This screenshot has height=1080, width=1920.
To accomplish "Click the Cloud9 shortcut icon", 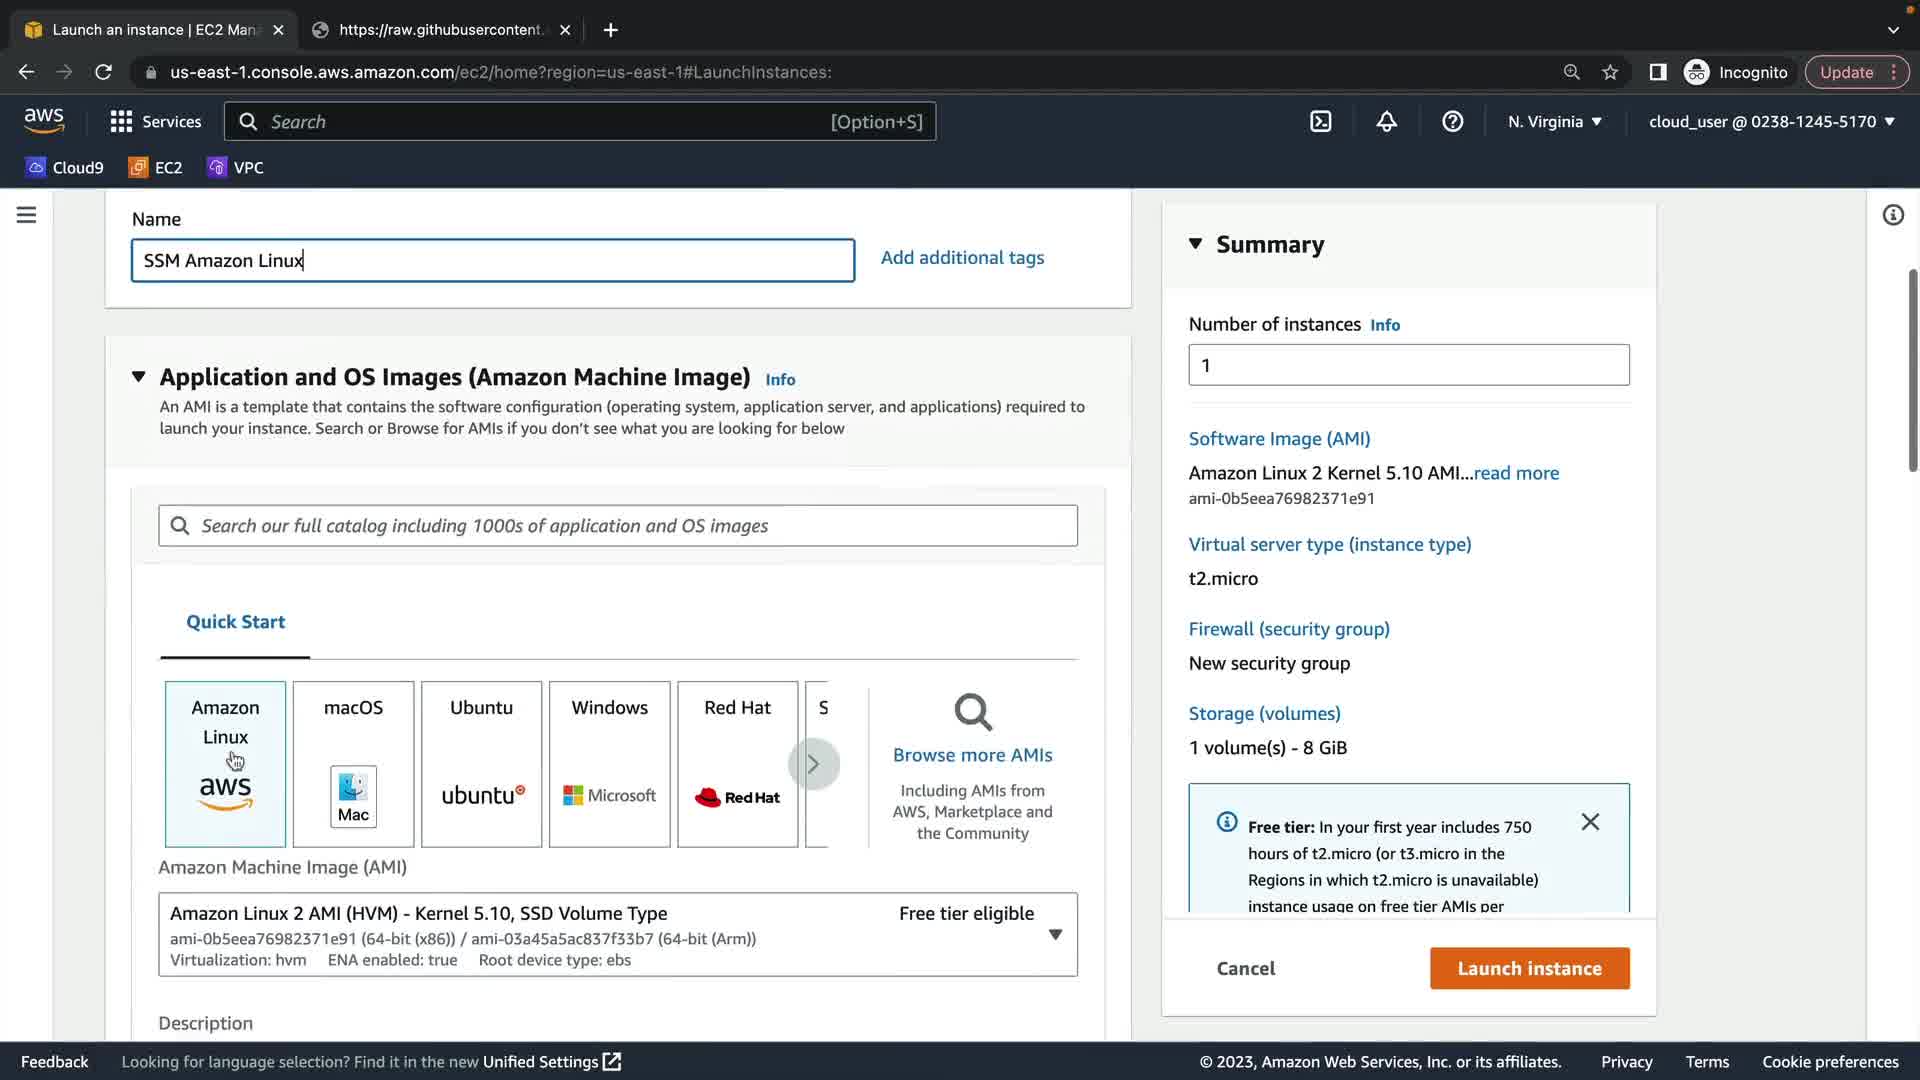I will (x=65, y=168).
